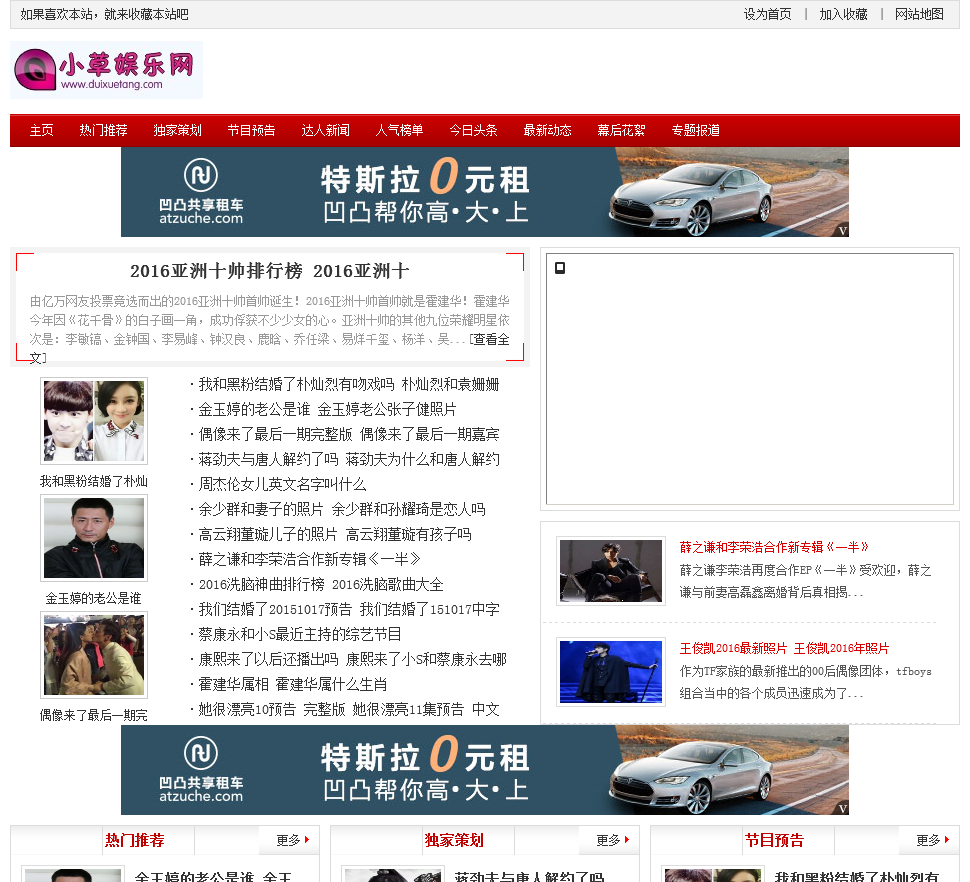The width and height of the screenshot is (970, 882).
Task: Open the 网站地图 link
Action: point(919,14)
